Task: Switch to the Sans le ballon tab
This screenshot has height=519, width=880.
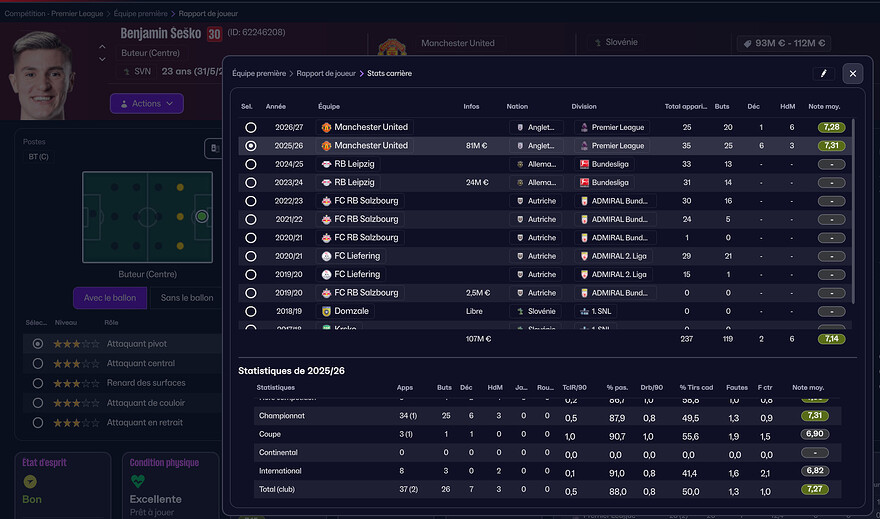Action: [x=186, y=298]
